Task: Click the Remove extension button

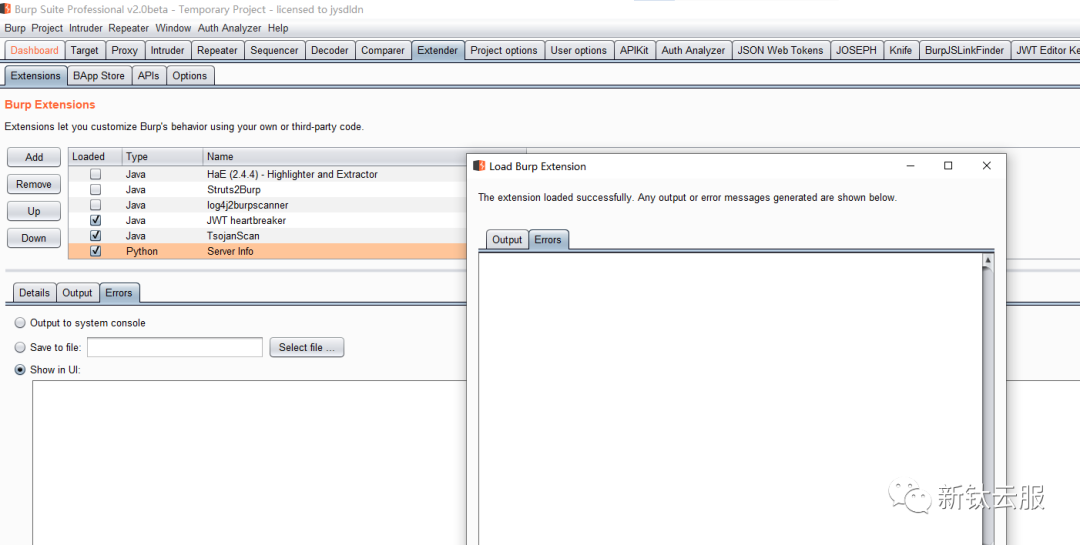Action: tap(34, 184)
